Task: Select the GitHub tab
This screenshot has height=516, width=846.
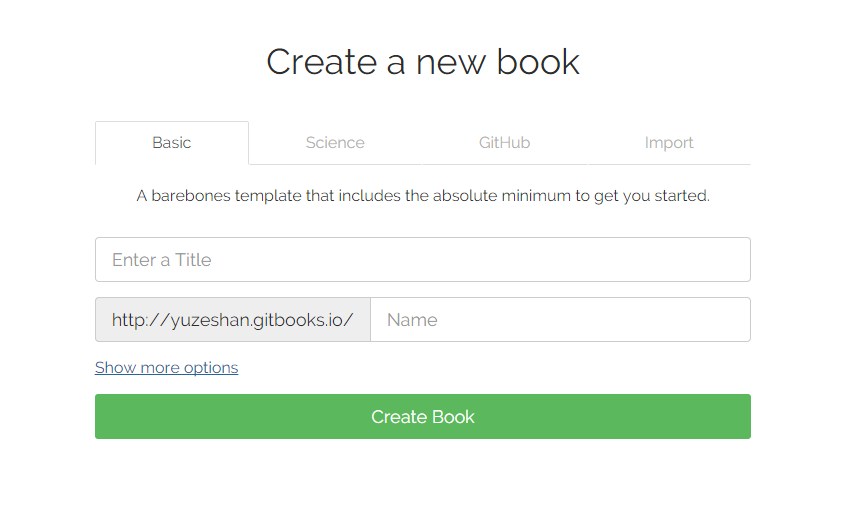Action: click(504, 143)
